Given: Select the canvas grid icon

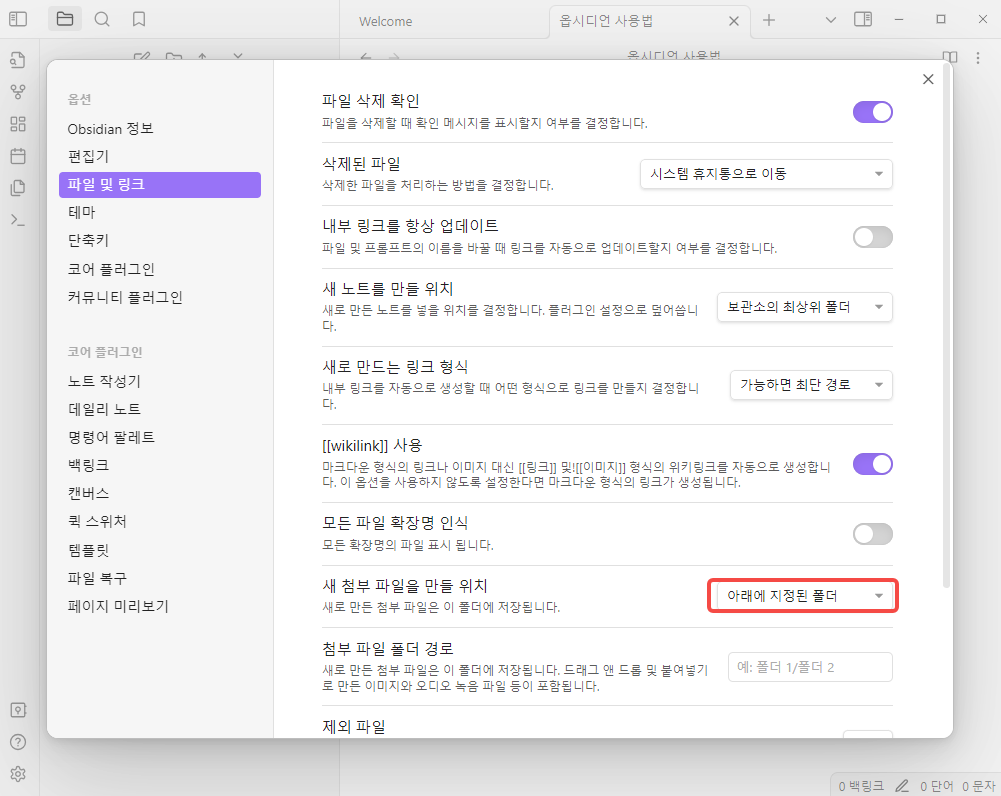Looking at the screenshot, I should pos(17,124).
